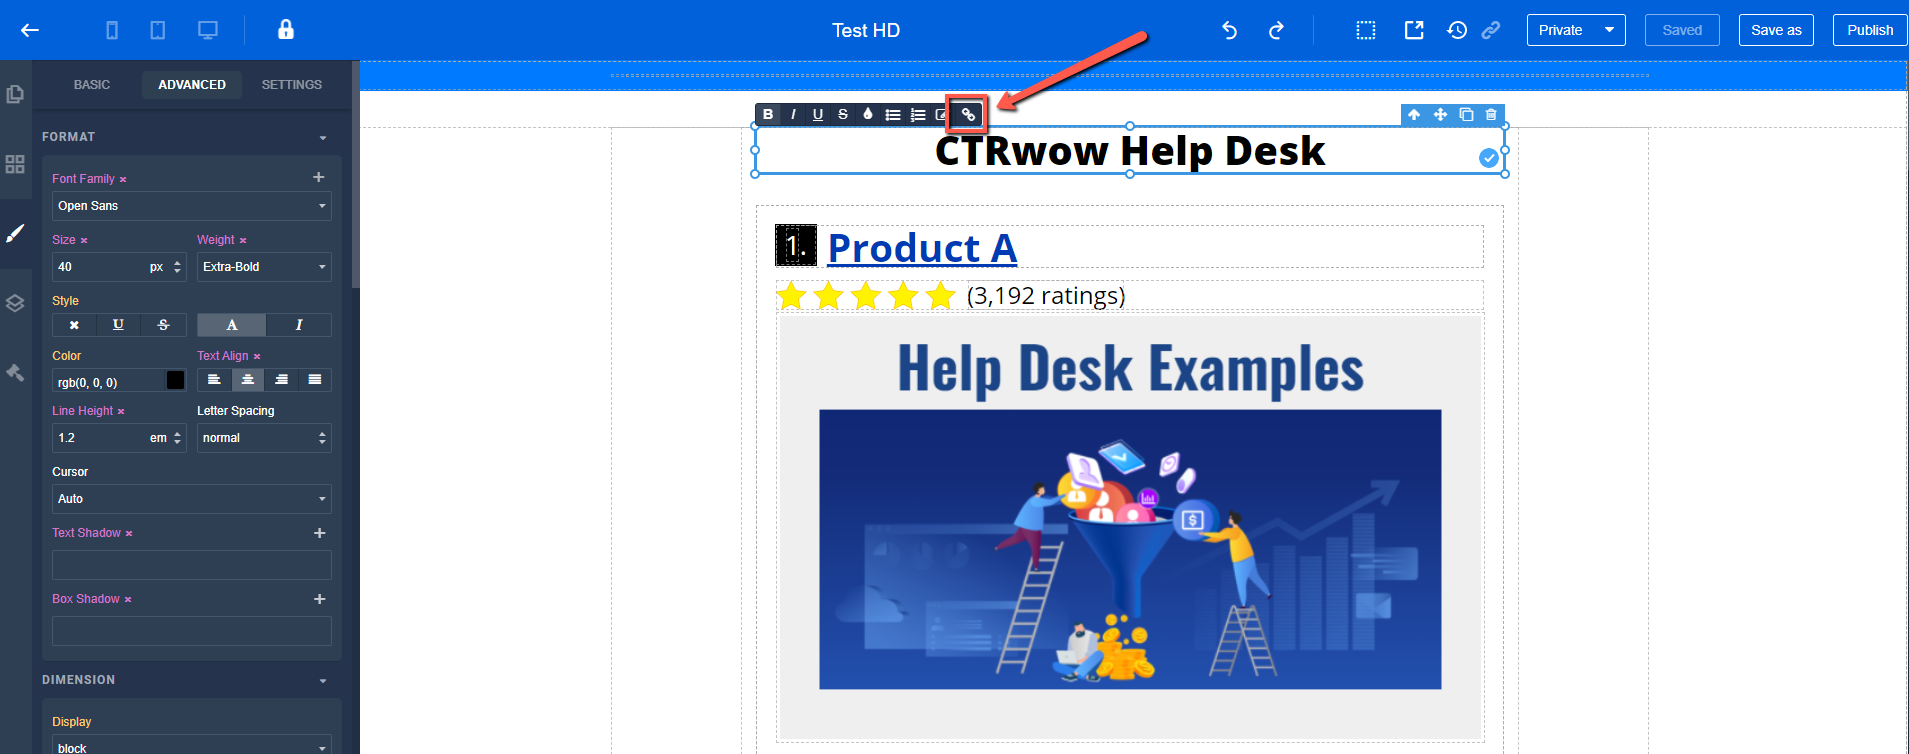Add a new Box Shadow
The height and width of the screenshot is (754, 1909).
pos(320,599)
